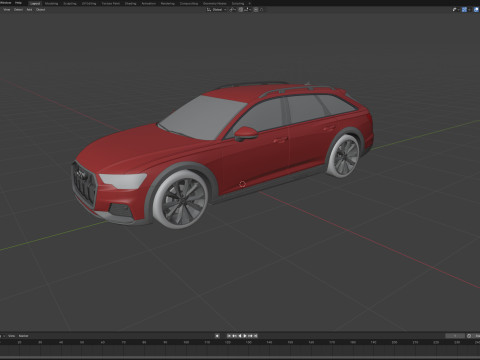Open the snapping options dropdown
Screen dimensions: 480x360
pyautogui.click(x=248, y=10)
